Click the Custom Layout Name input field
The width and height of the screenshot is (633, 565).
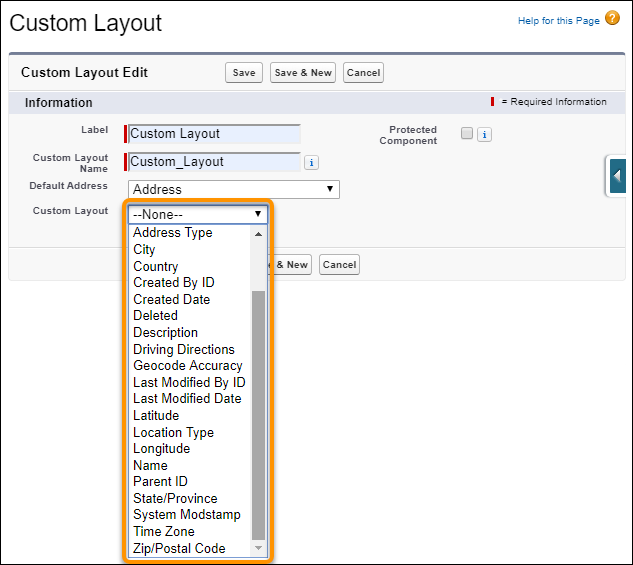(214, 162)
